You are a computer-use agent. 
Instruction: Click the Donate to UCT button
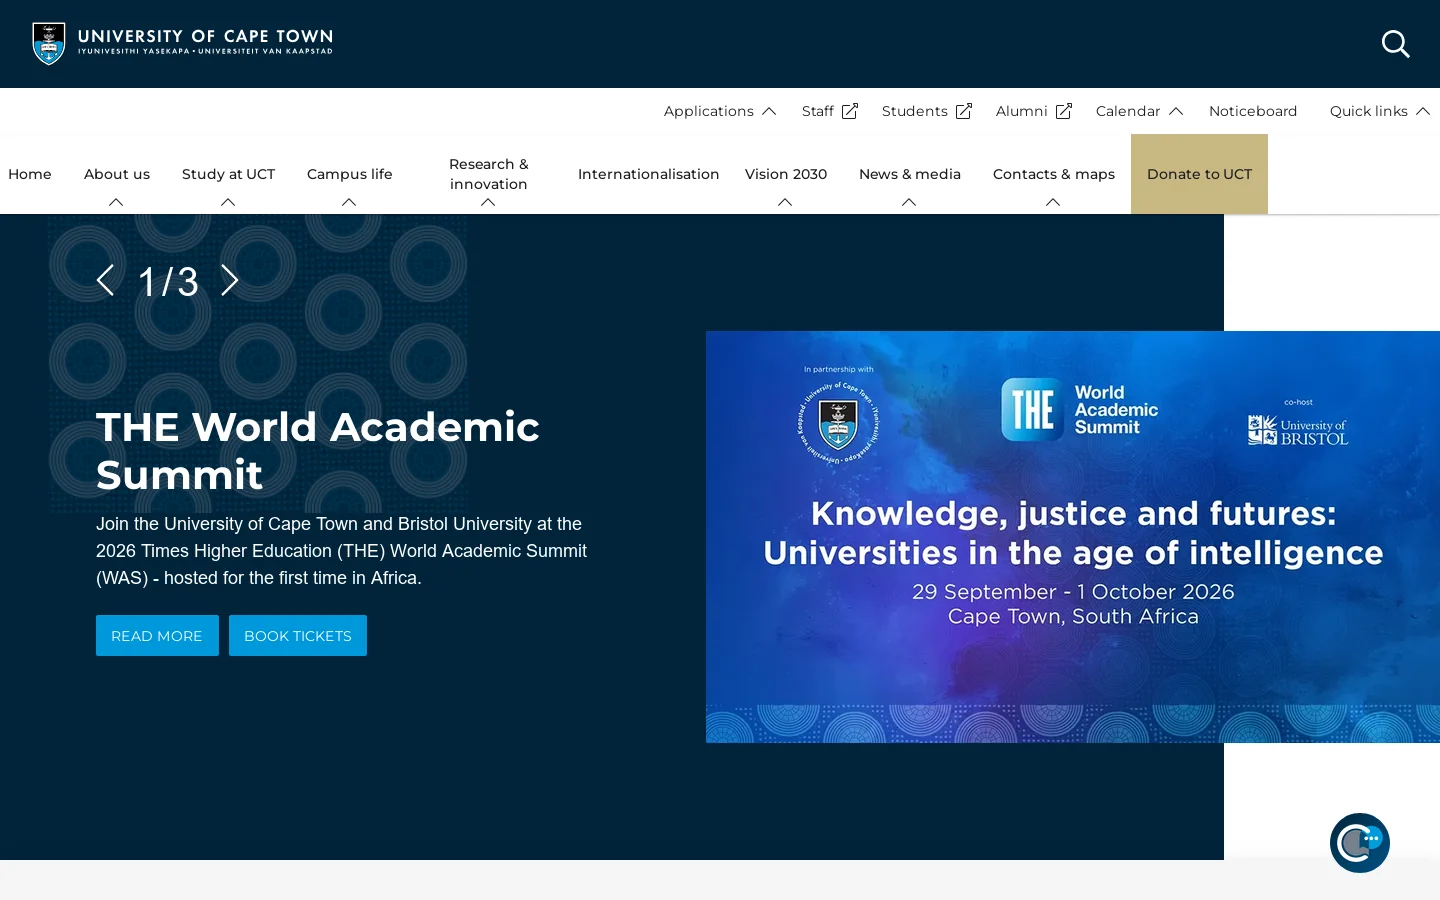pos(1199,174)
